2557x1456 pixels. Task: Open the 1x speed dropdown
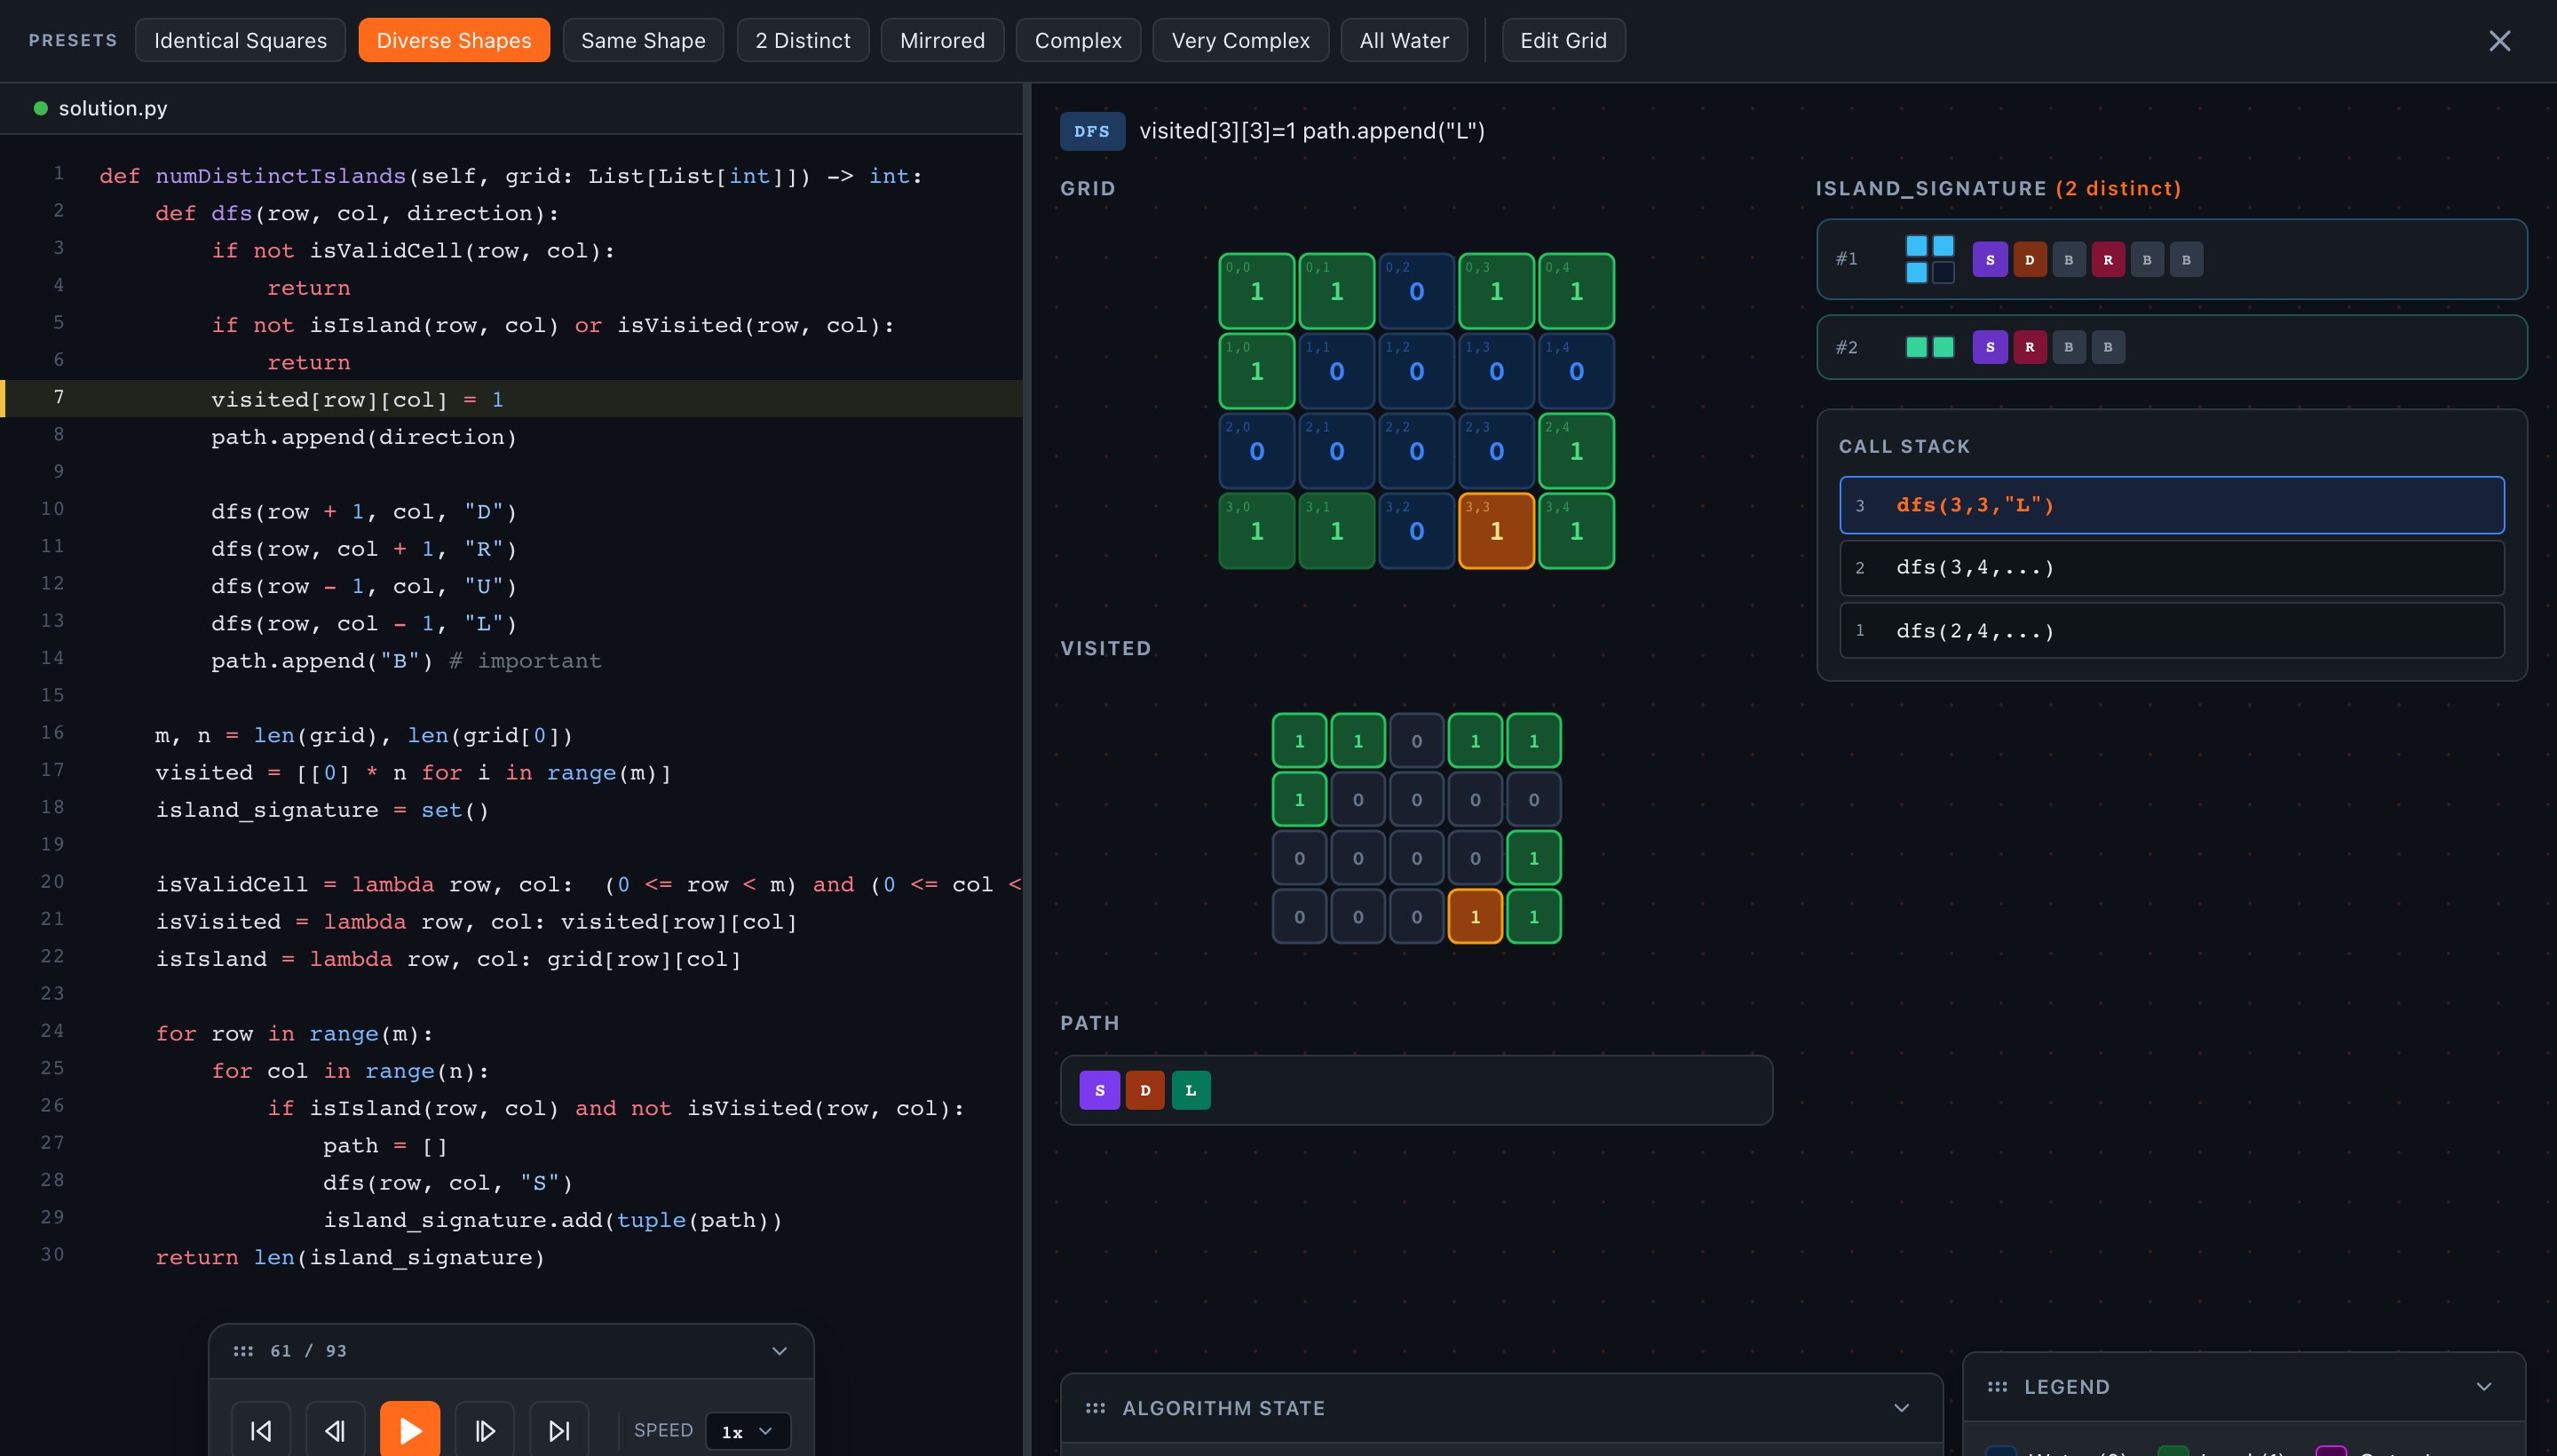point(747,1431)
